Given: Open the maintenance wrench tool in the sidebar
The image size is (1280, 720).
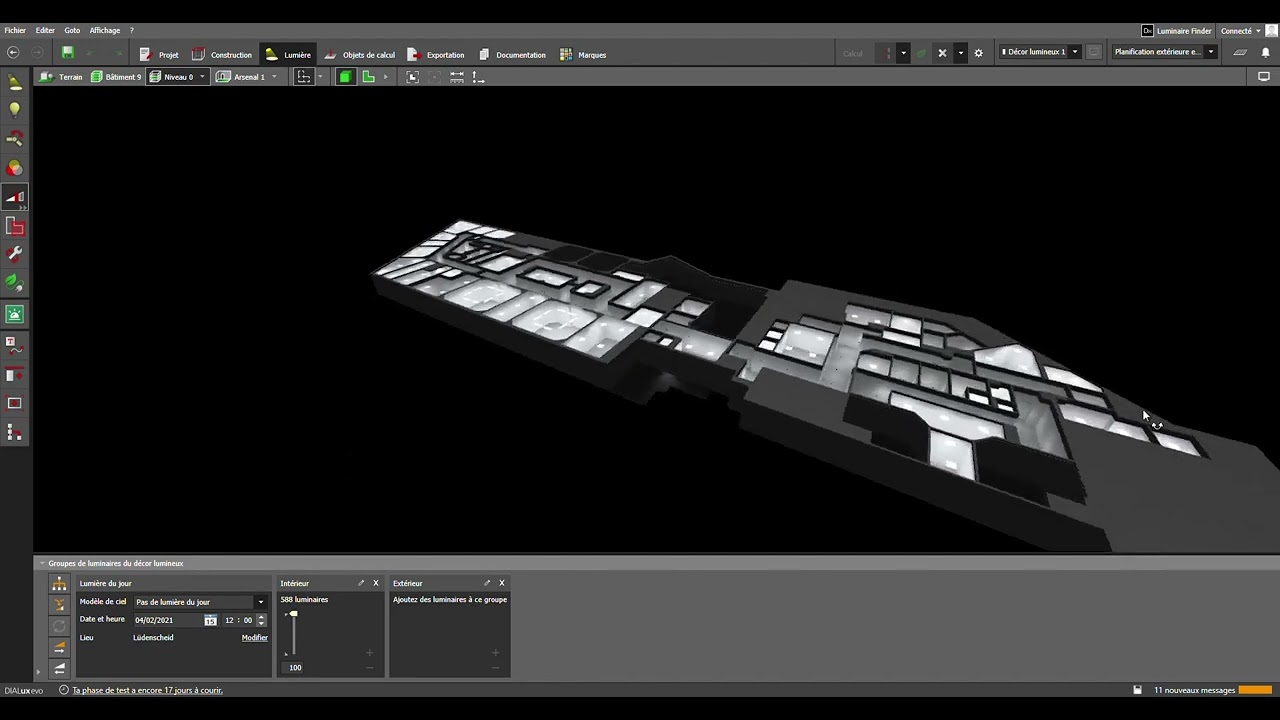Looking at the screenshot, I should click(x=15, y=255).
